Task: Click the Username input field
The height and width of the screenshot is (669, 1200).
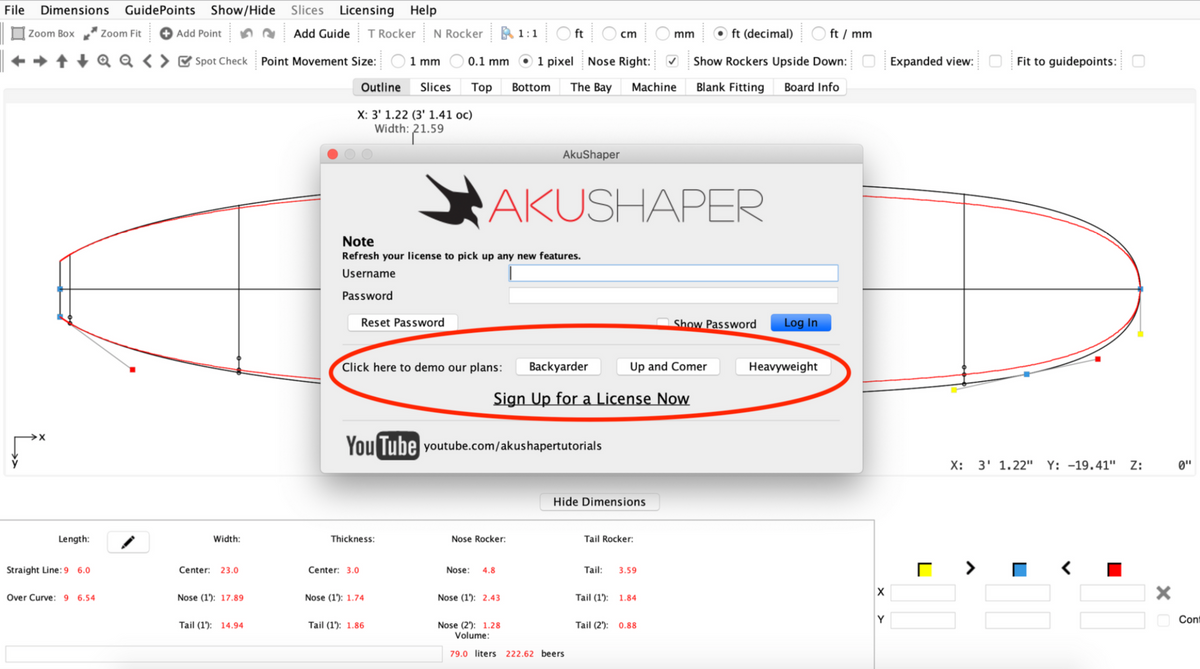Action: click(673, 273)
